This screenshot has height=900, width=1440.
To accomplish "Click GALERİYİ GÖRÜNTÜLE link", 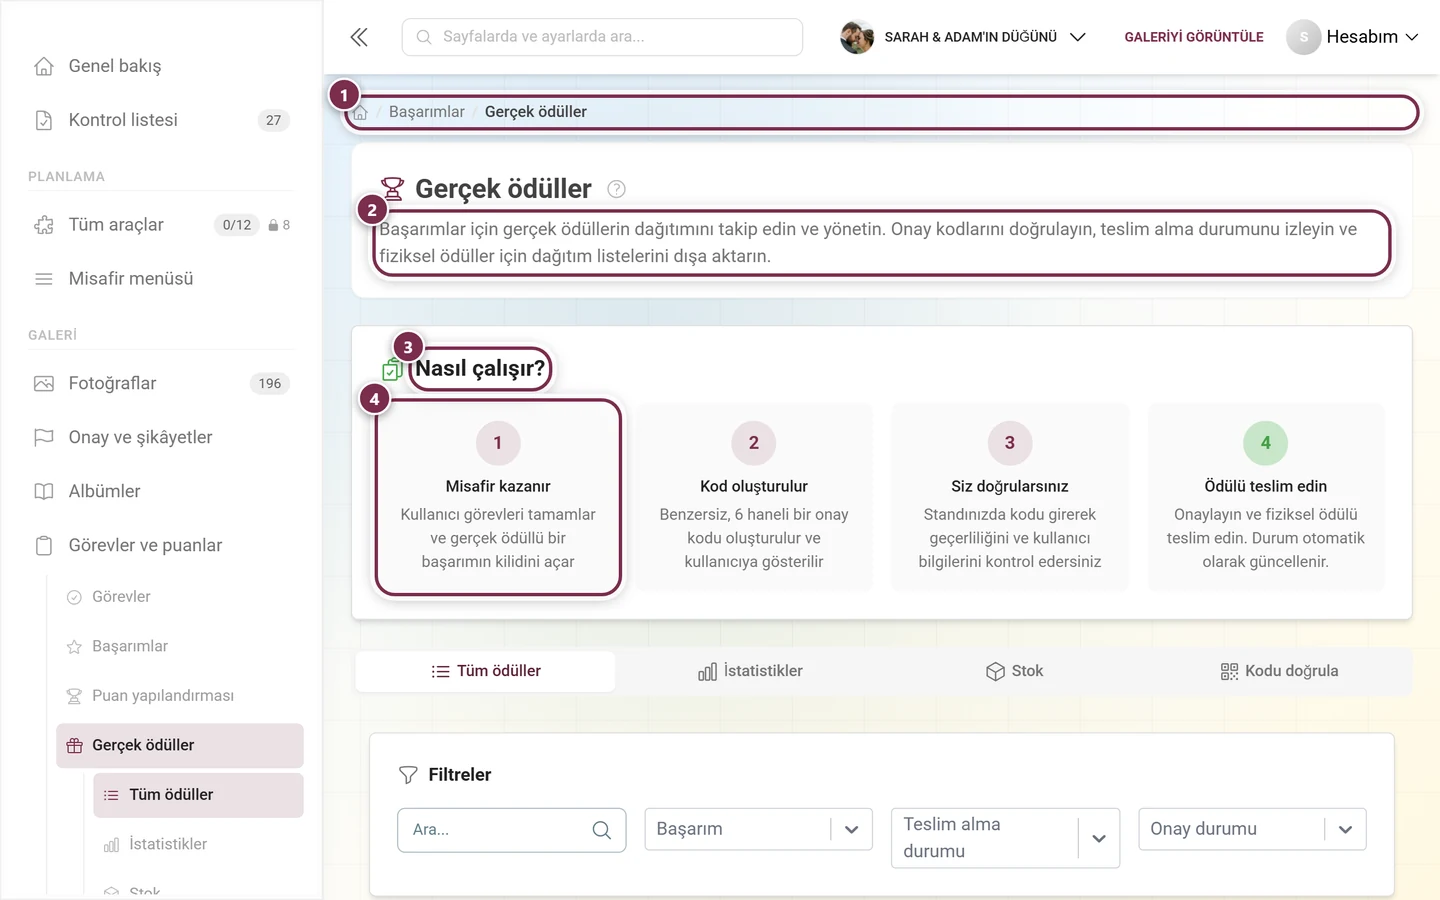I will [1194, 37].
